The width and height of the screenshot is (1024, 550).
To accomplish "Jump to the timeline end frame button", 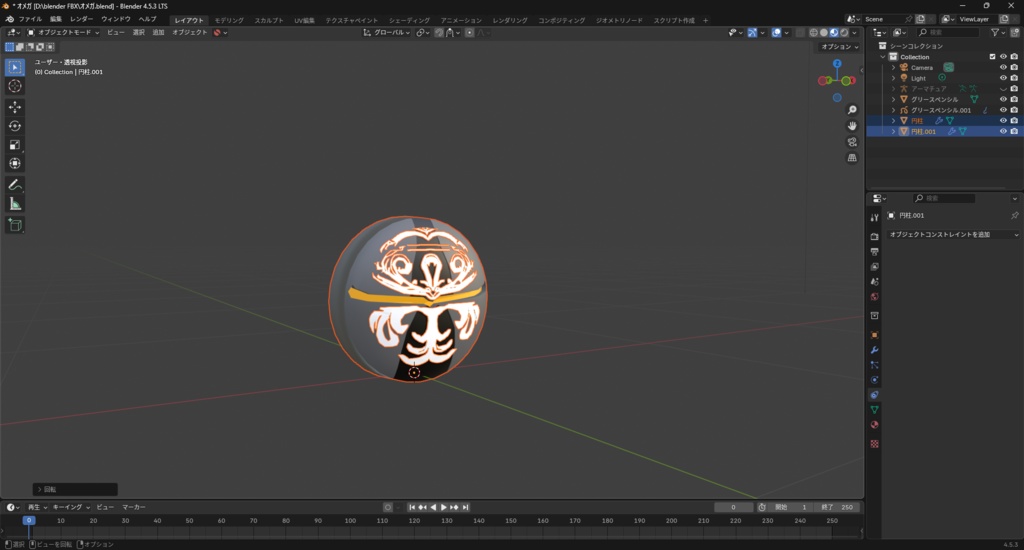I will [x=465, y=508].
